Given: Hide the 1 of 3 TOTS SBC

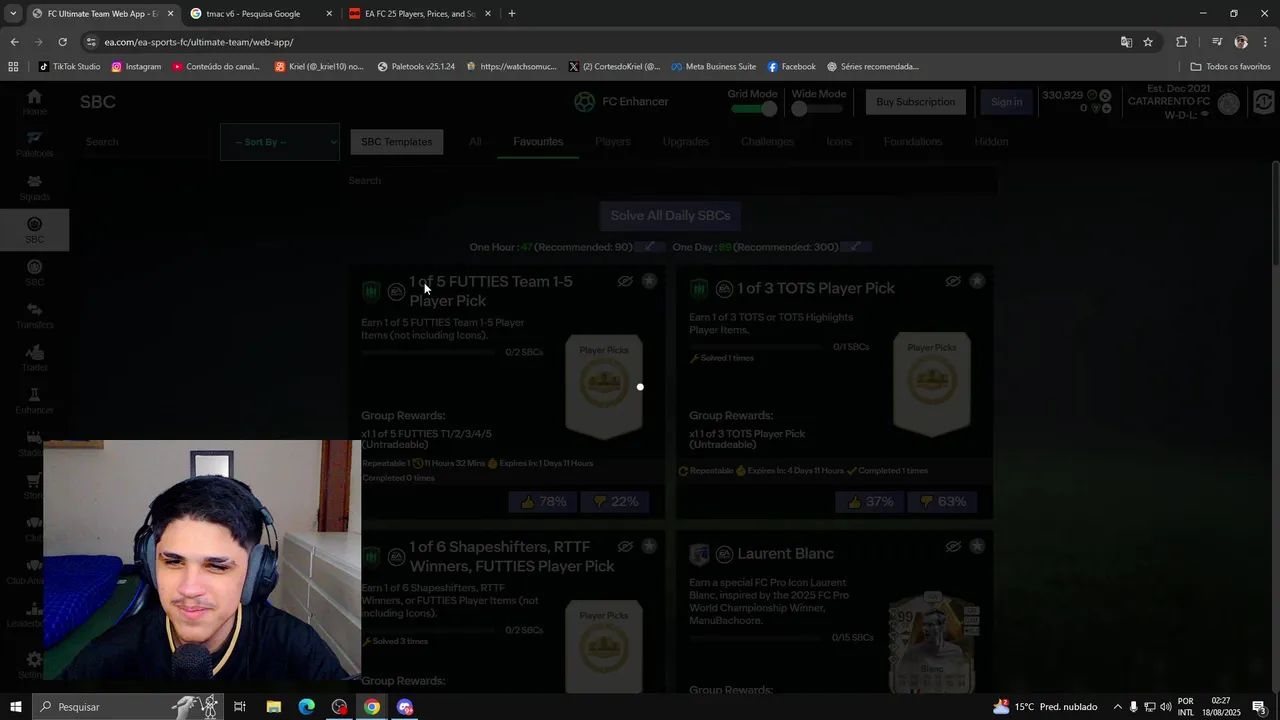Looking at the screenshot, I should coord(953,281).
